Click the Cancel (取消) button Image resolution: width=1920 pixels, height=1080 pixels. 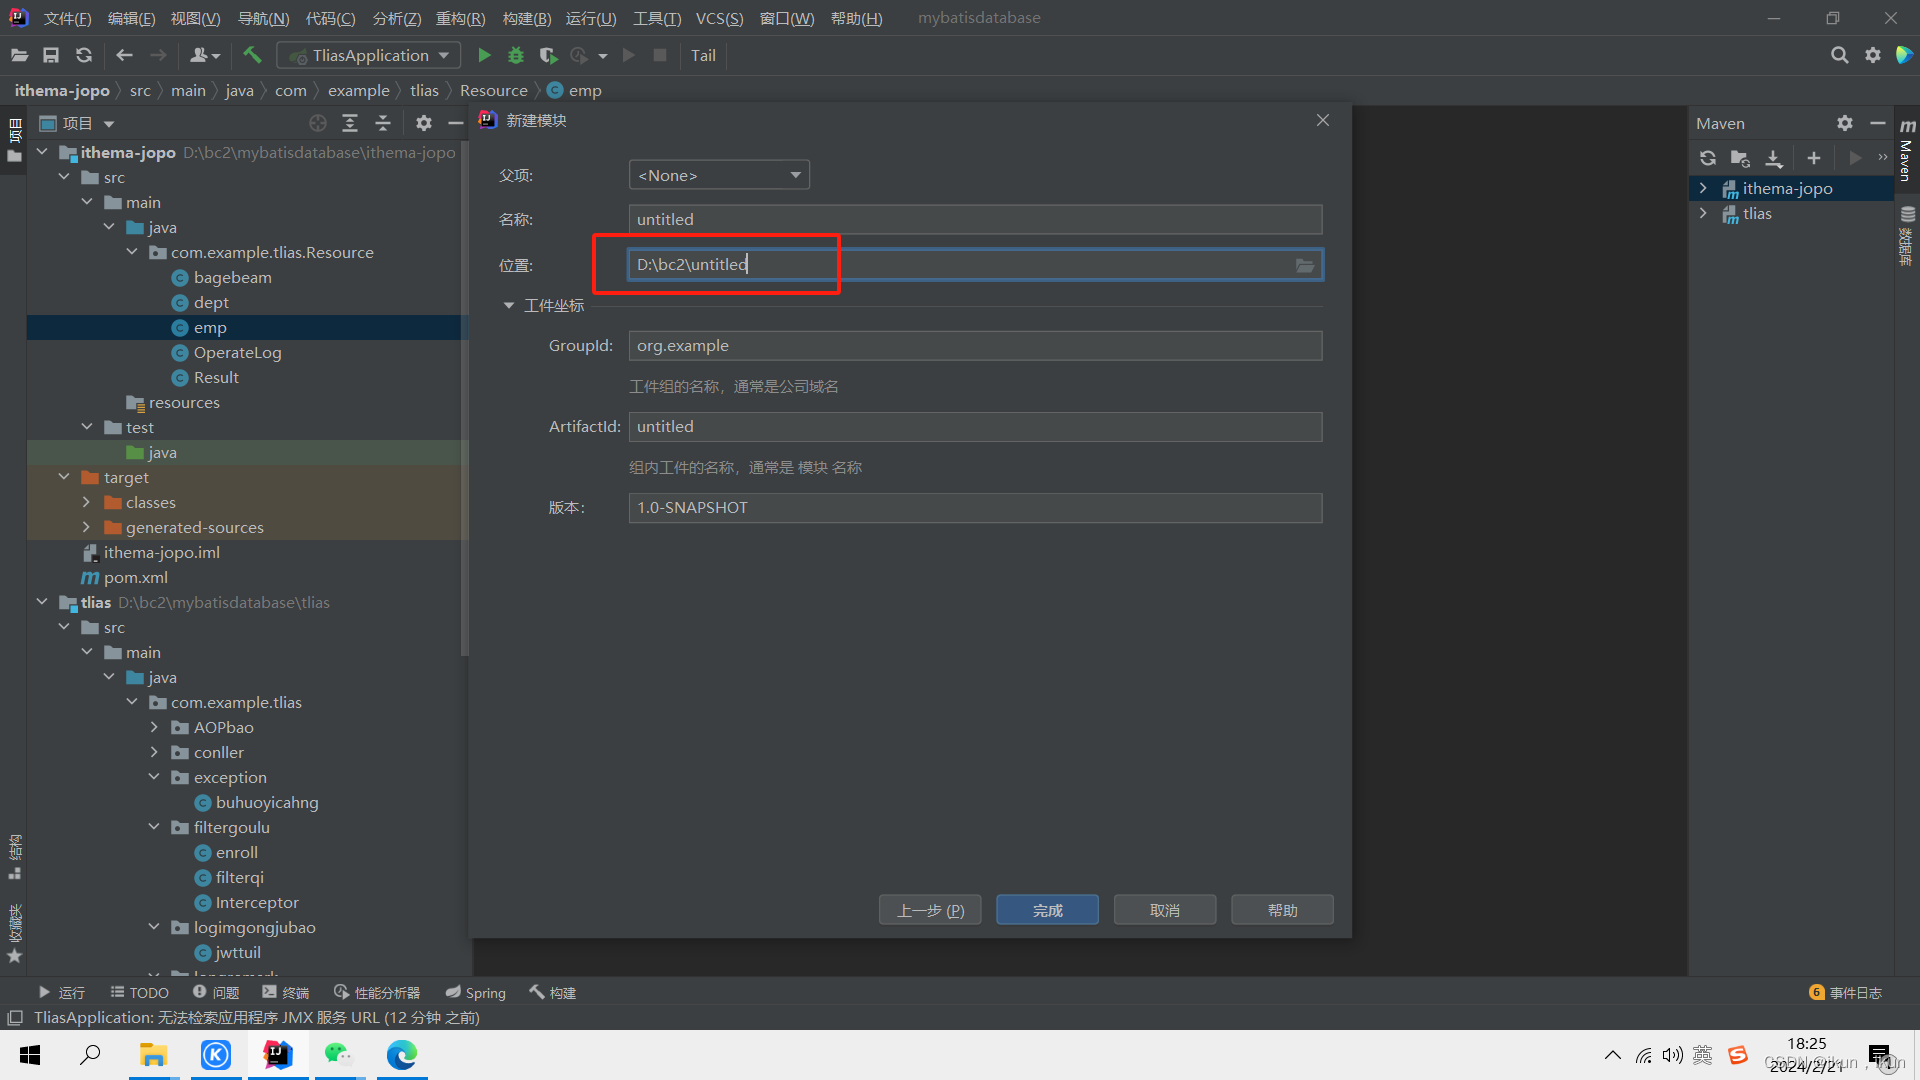pyautogui.click(x=1164, y=910)
